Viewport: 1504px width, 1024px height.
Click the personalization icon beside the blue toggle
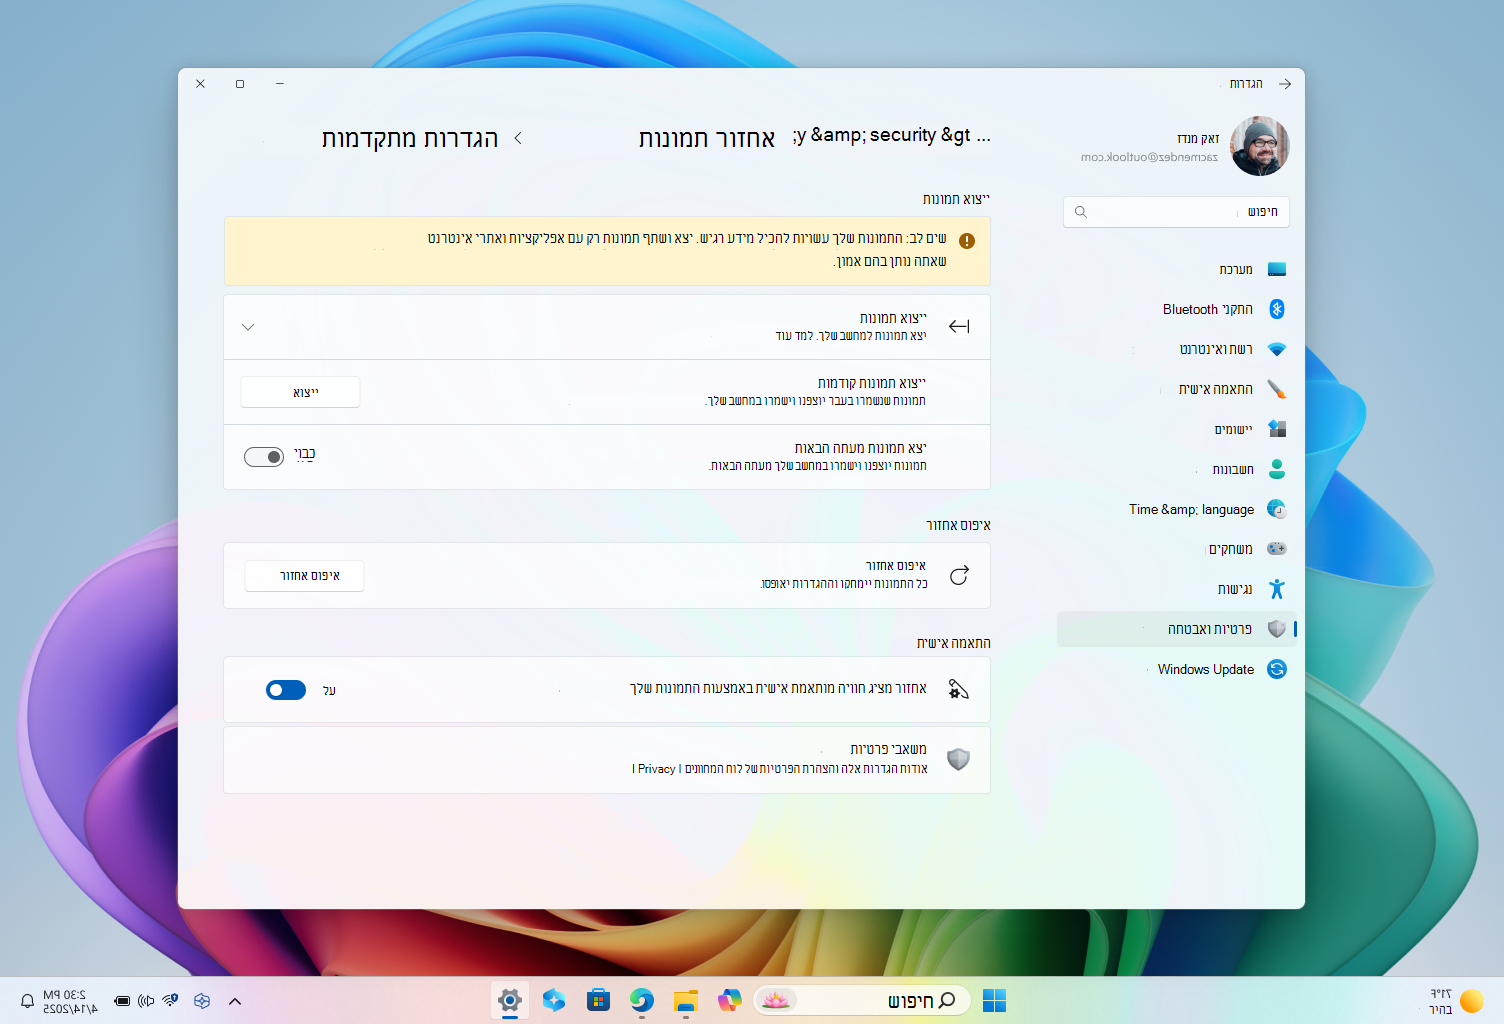tap(958, 689)
